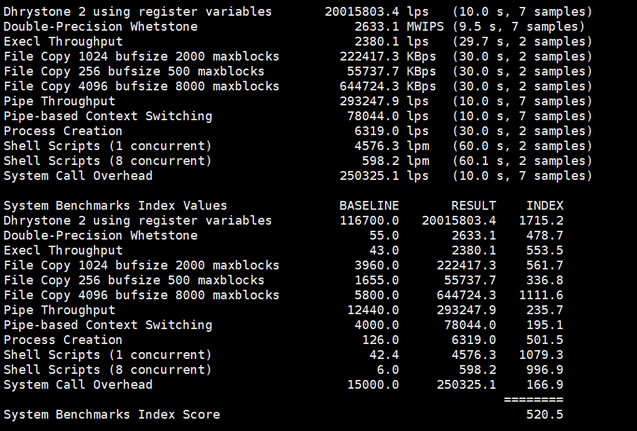Click the "System Benchmarks Index Score" label
The height and width of the screenshot is (431, 637).
point(112,414)
